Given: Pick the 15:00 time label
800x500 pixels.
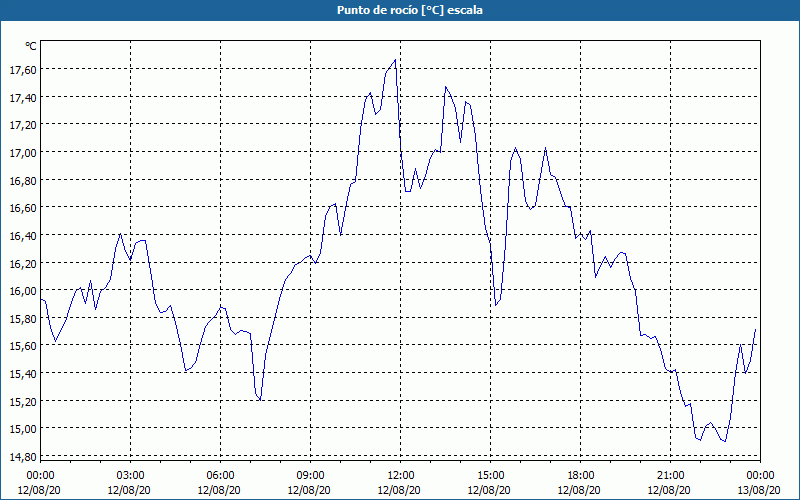Looking at the screenshot, I should (x=490, y=476).
